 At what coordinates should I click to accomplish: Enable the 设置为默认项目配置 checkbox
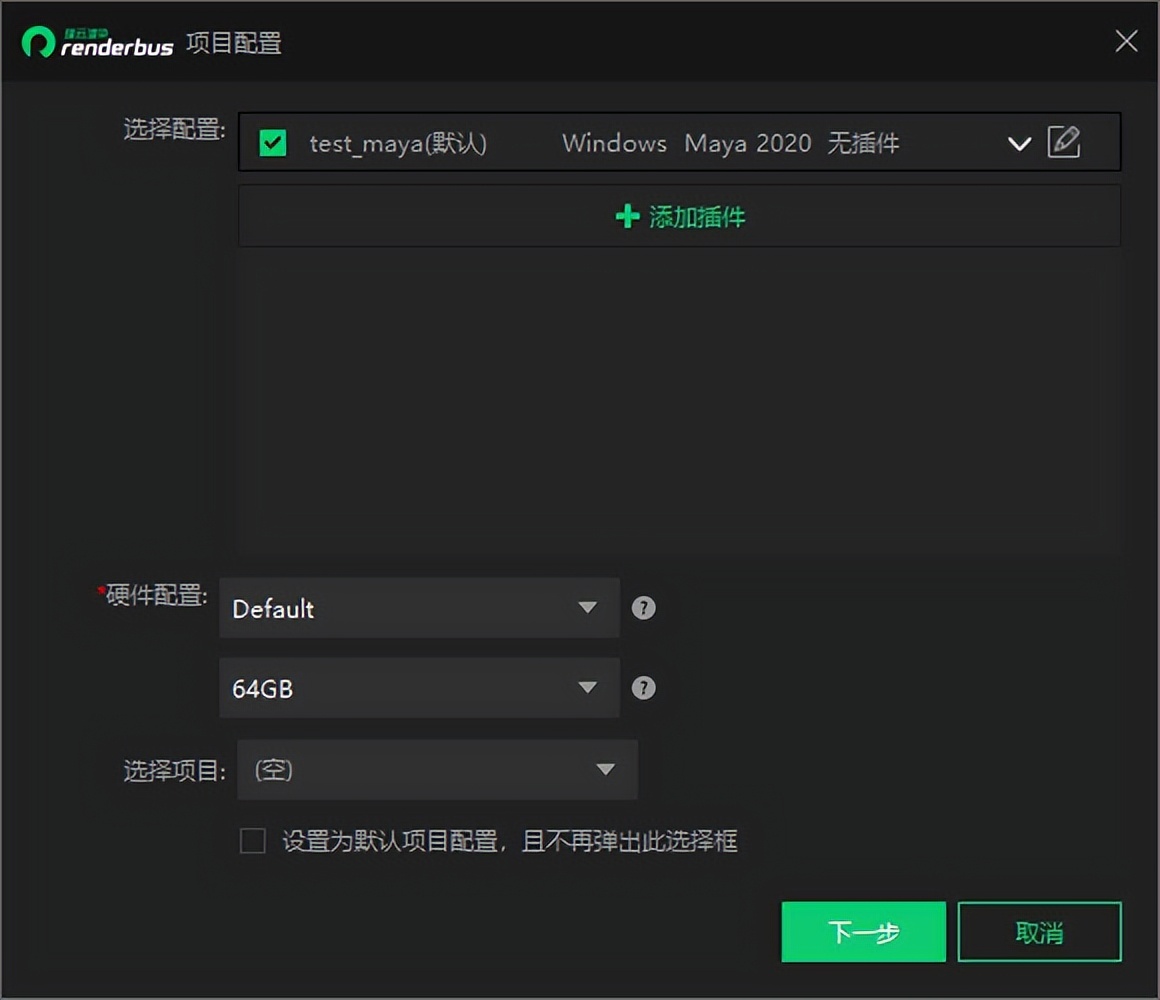(x=251, y=841)
